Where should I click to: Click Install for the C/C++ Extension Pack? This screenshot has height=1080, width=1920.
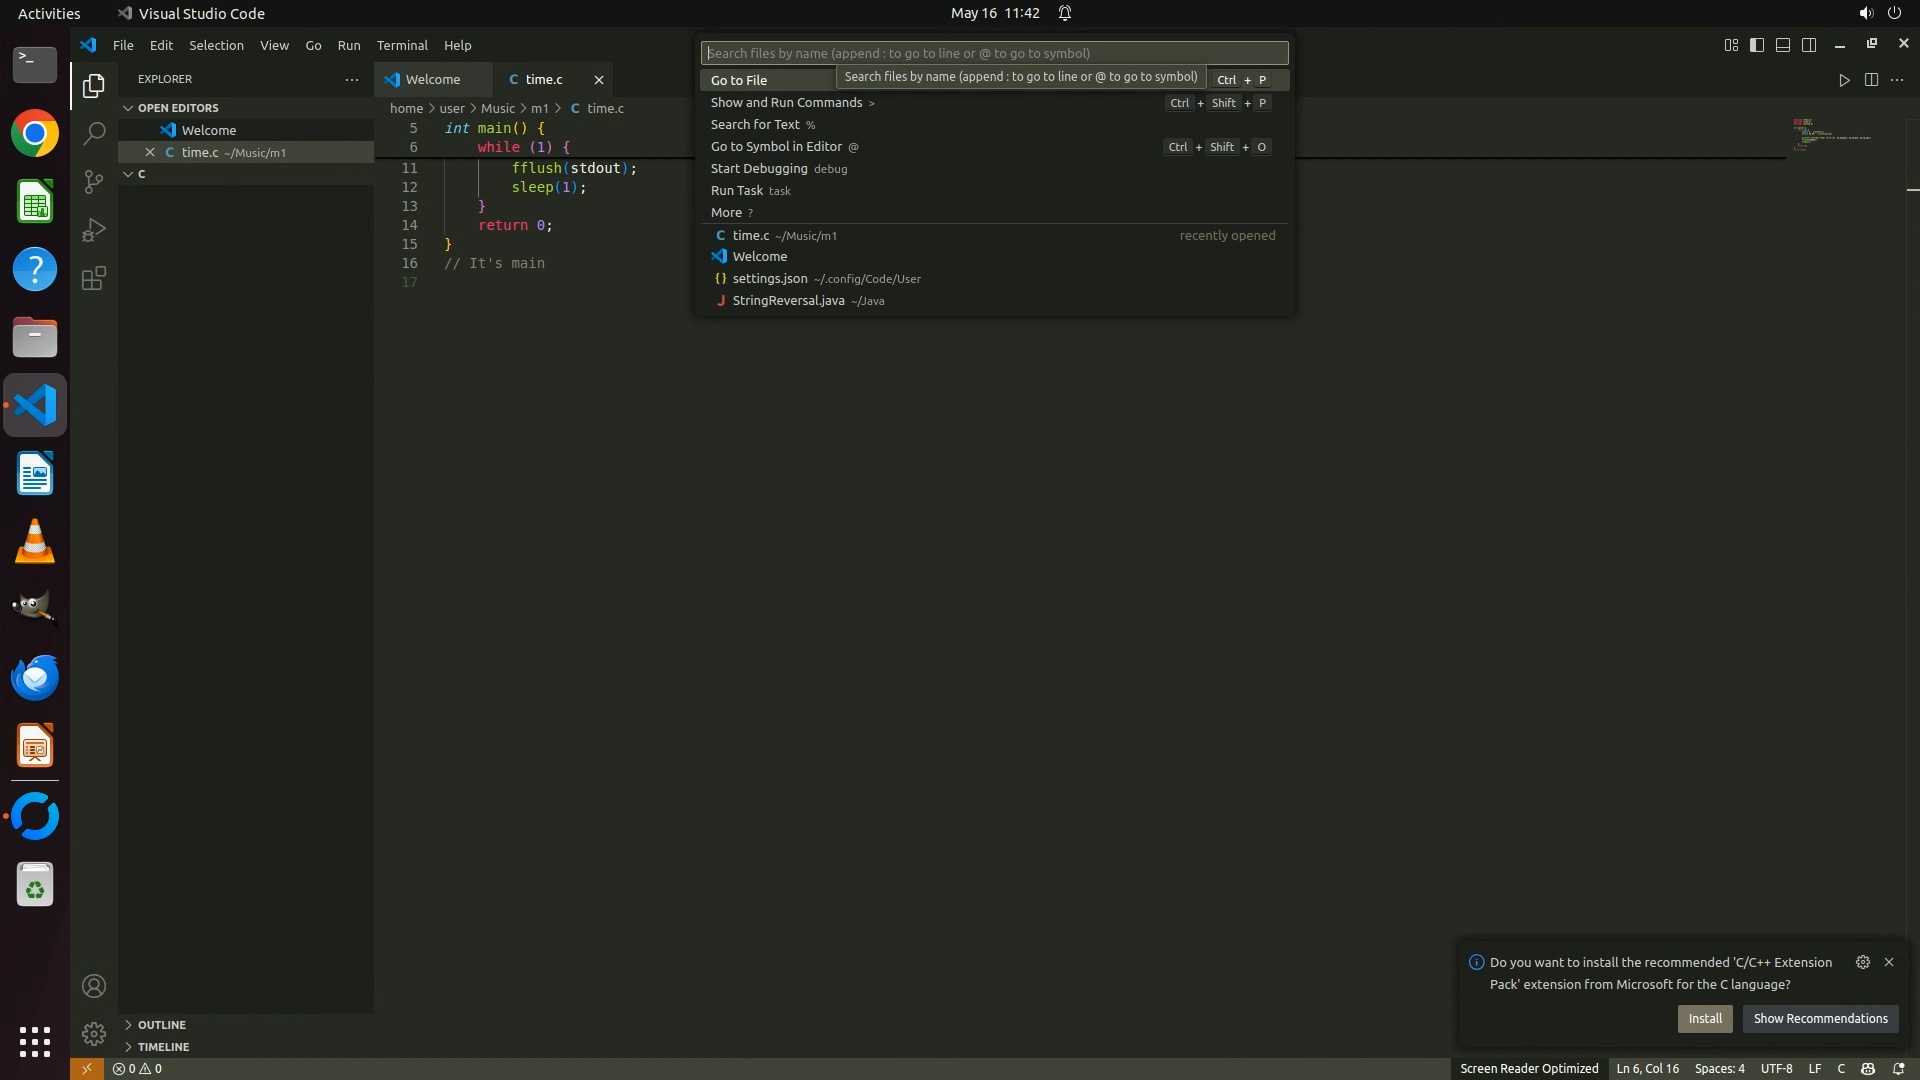pyautogui.click(x=1705, y=1018)
